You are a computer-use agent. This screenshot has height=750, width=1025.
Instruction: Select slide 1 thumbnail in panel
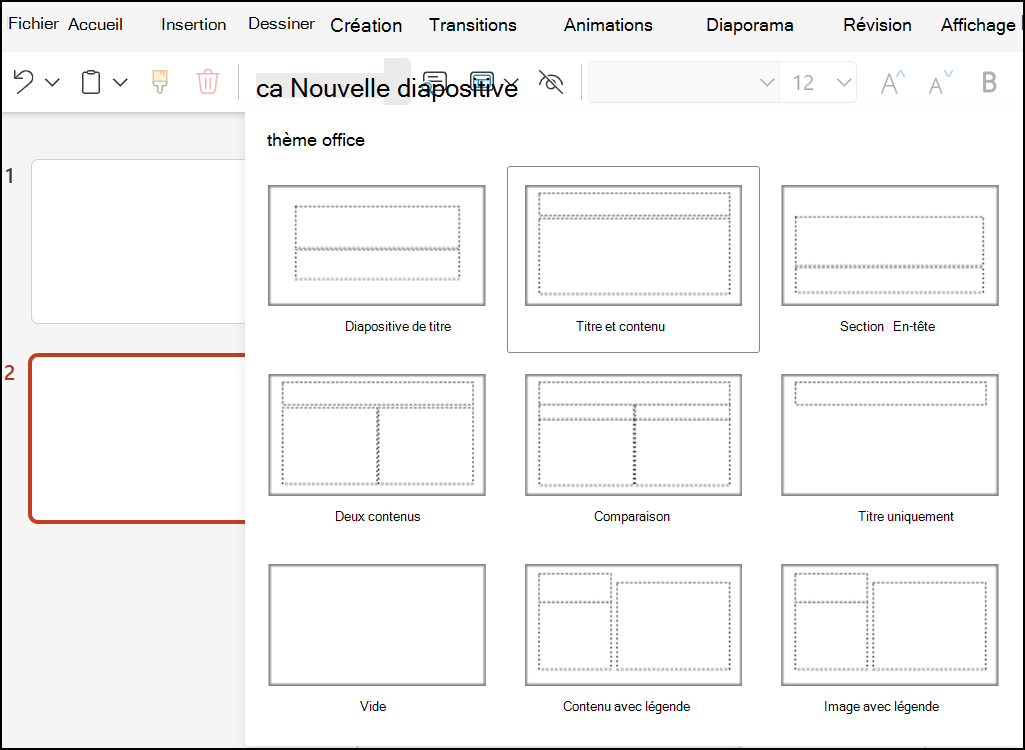pyautogui.click(x=138, y=241)
